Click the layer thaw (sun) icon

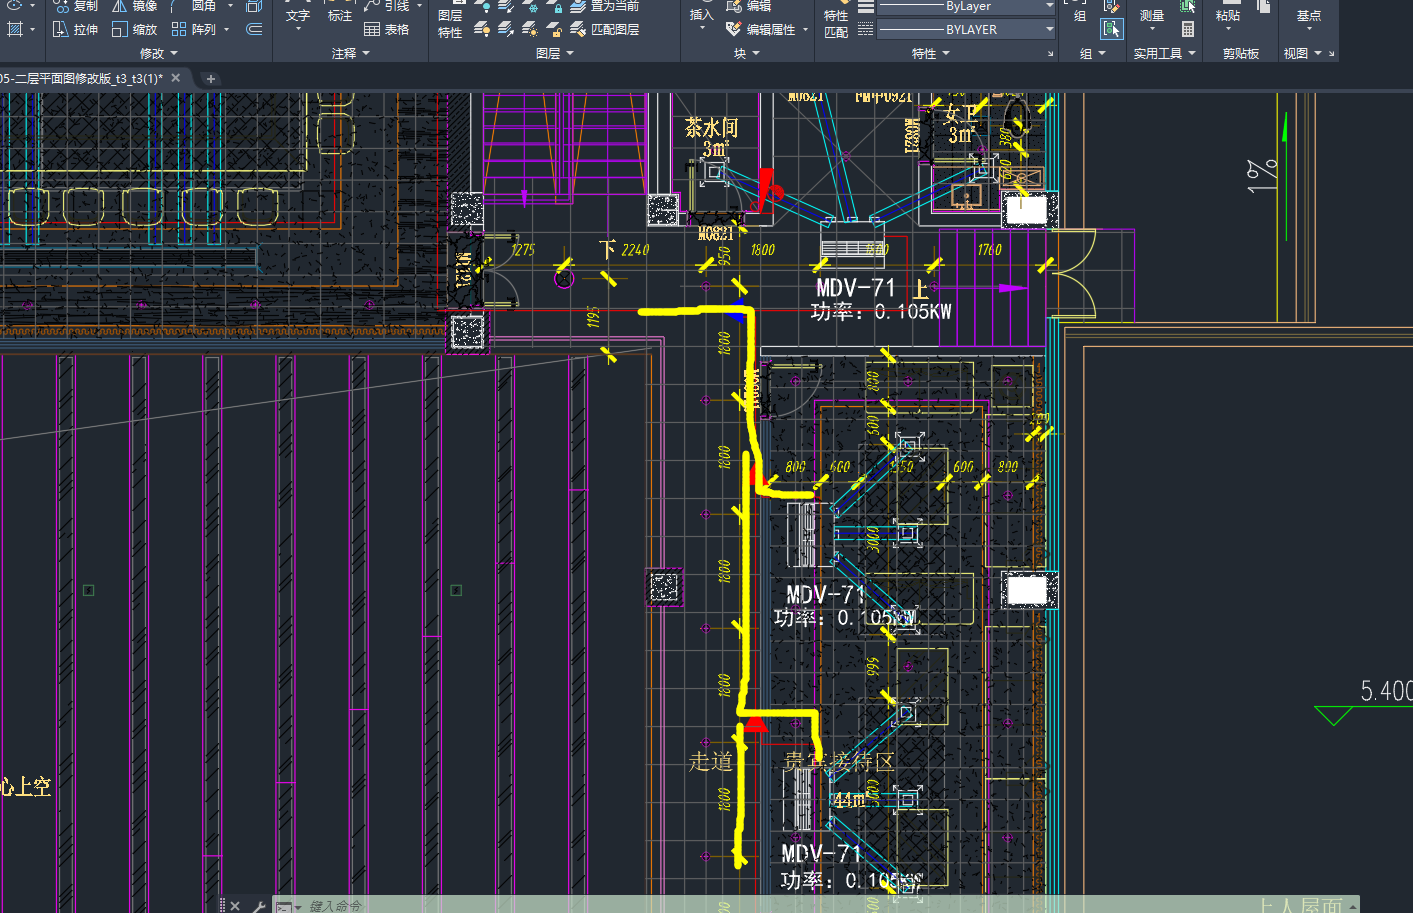(531, 29)
